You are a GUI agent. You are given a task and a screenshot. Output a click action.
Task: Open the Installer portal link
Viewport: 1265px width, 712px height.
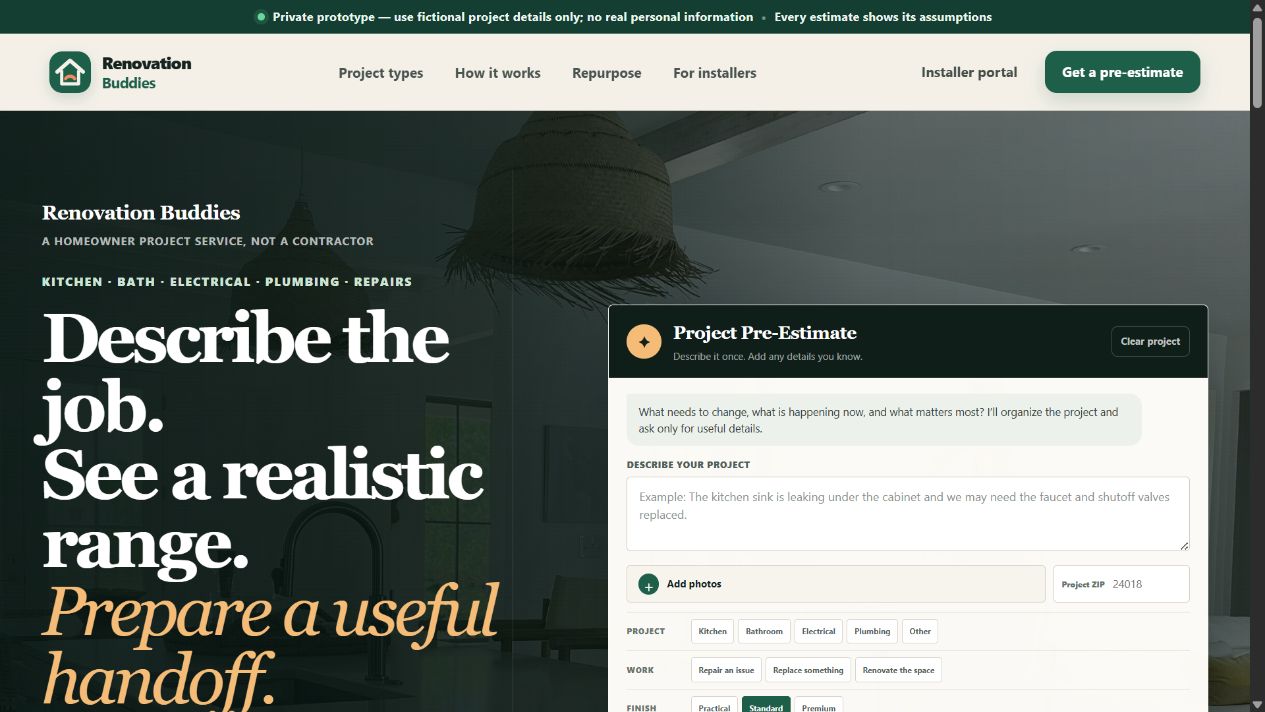(969, 72)
